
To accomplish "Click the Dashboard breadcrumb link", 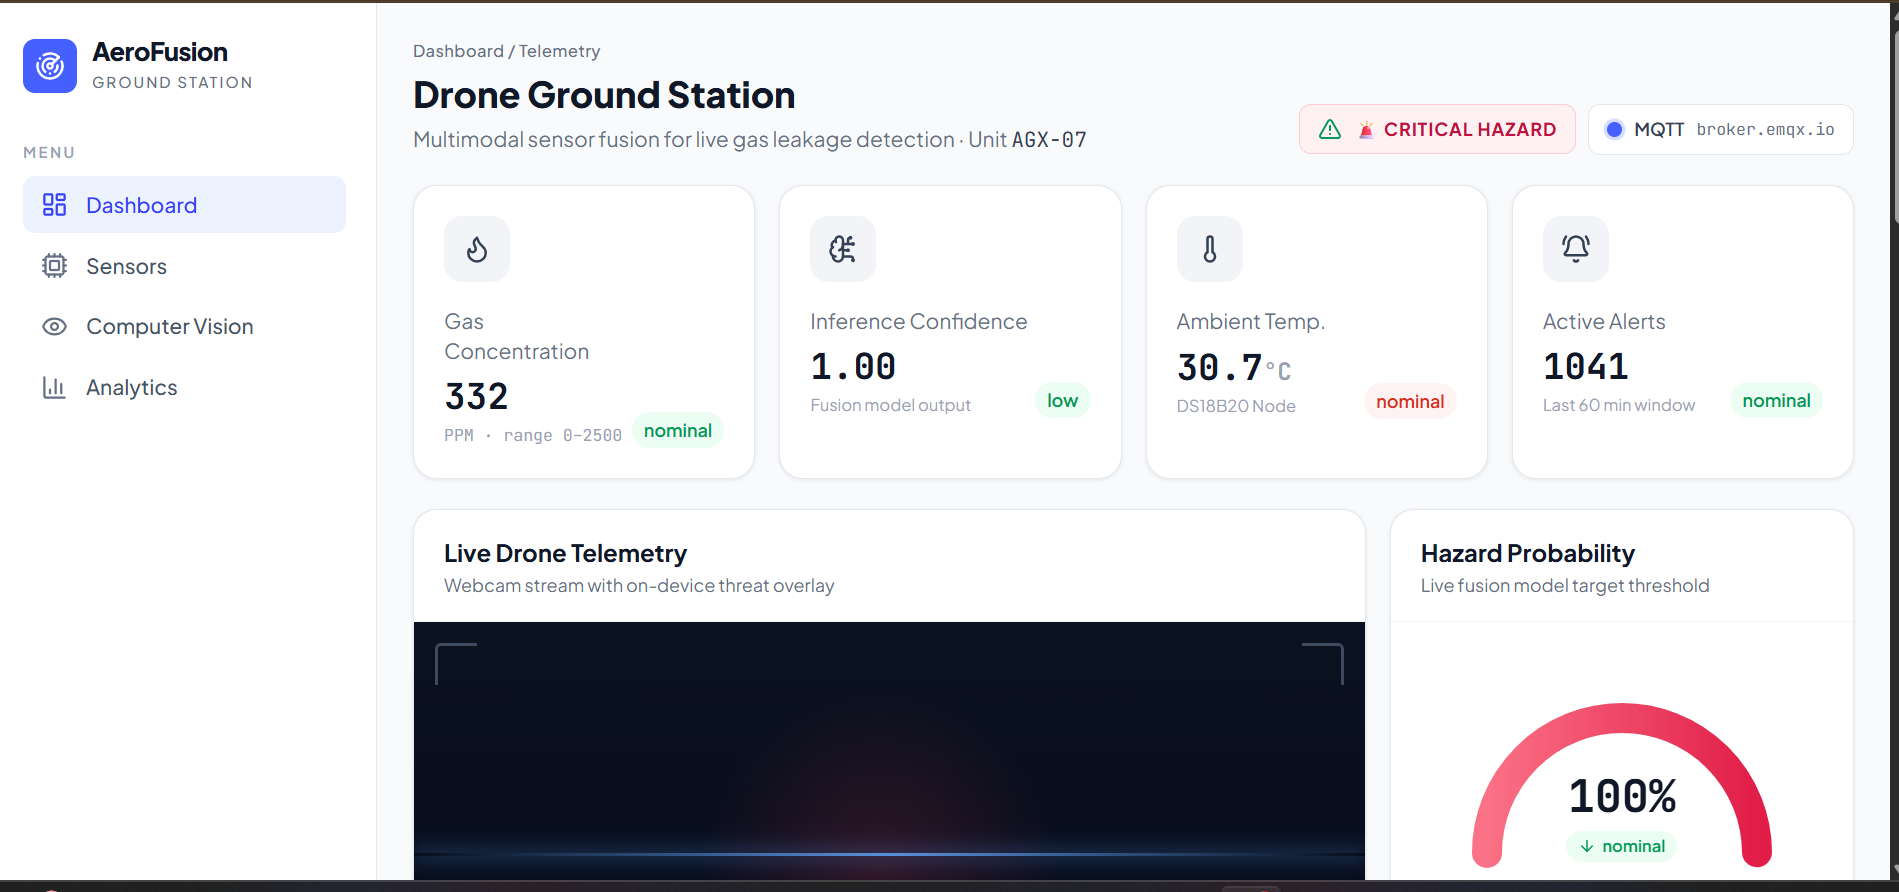I will [458, 51].
